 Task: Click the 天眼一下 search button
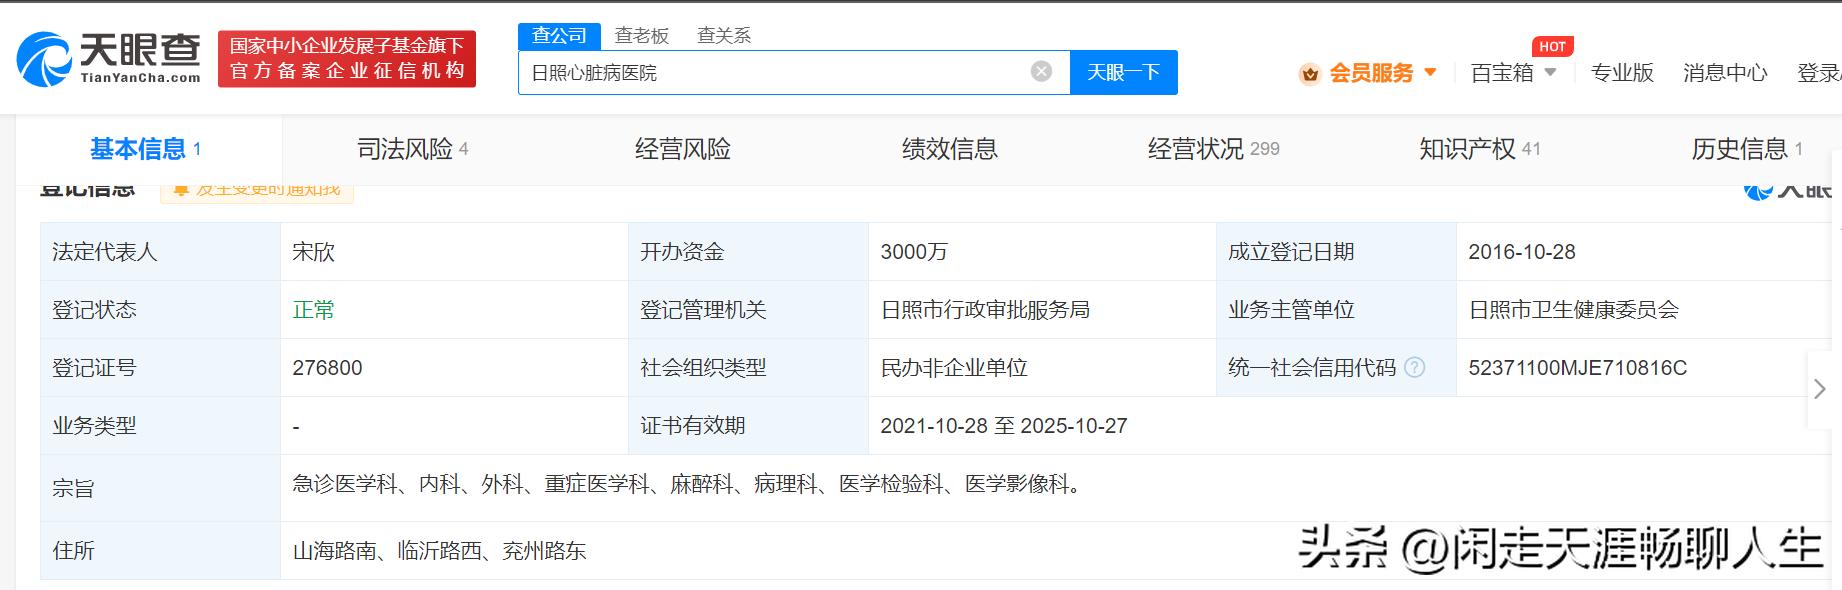[x=1123, y=72]
